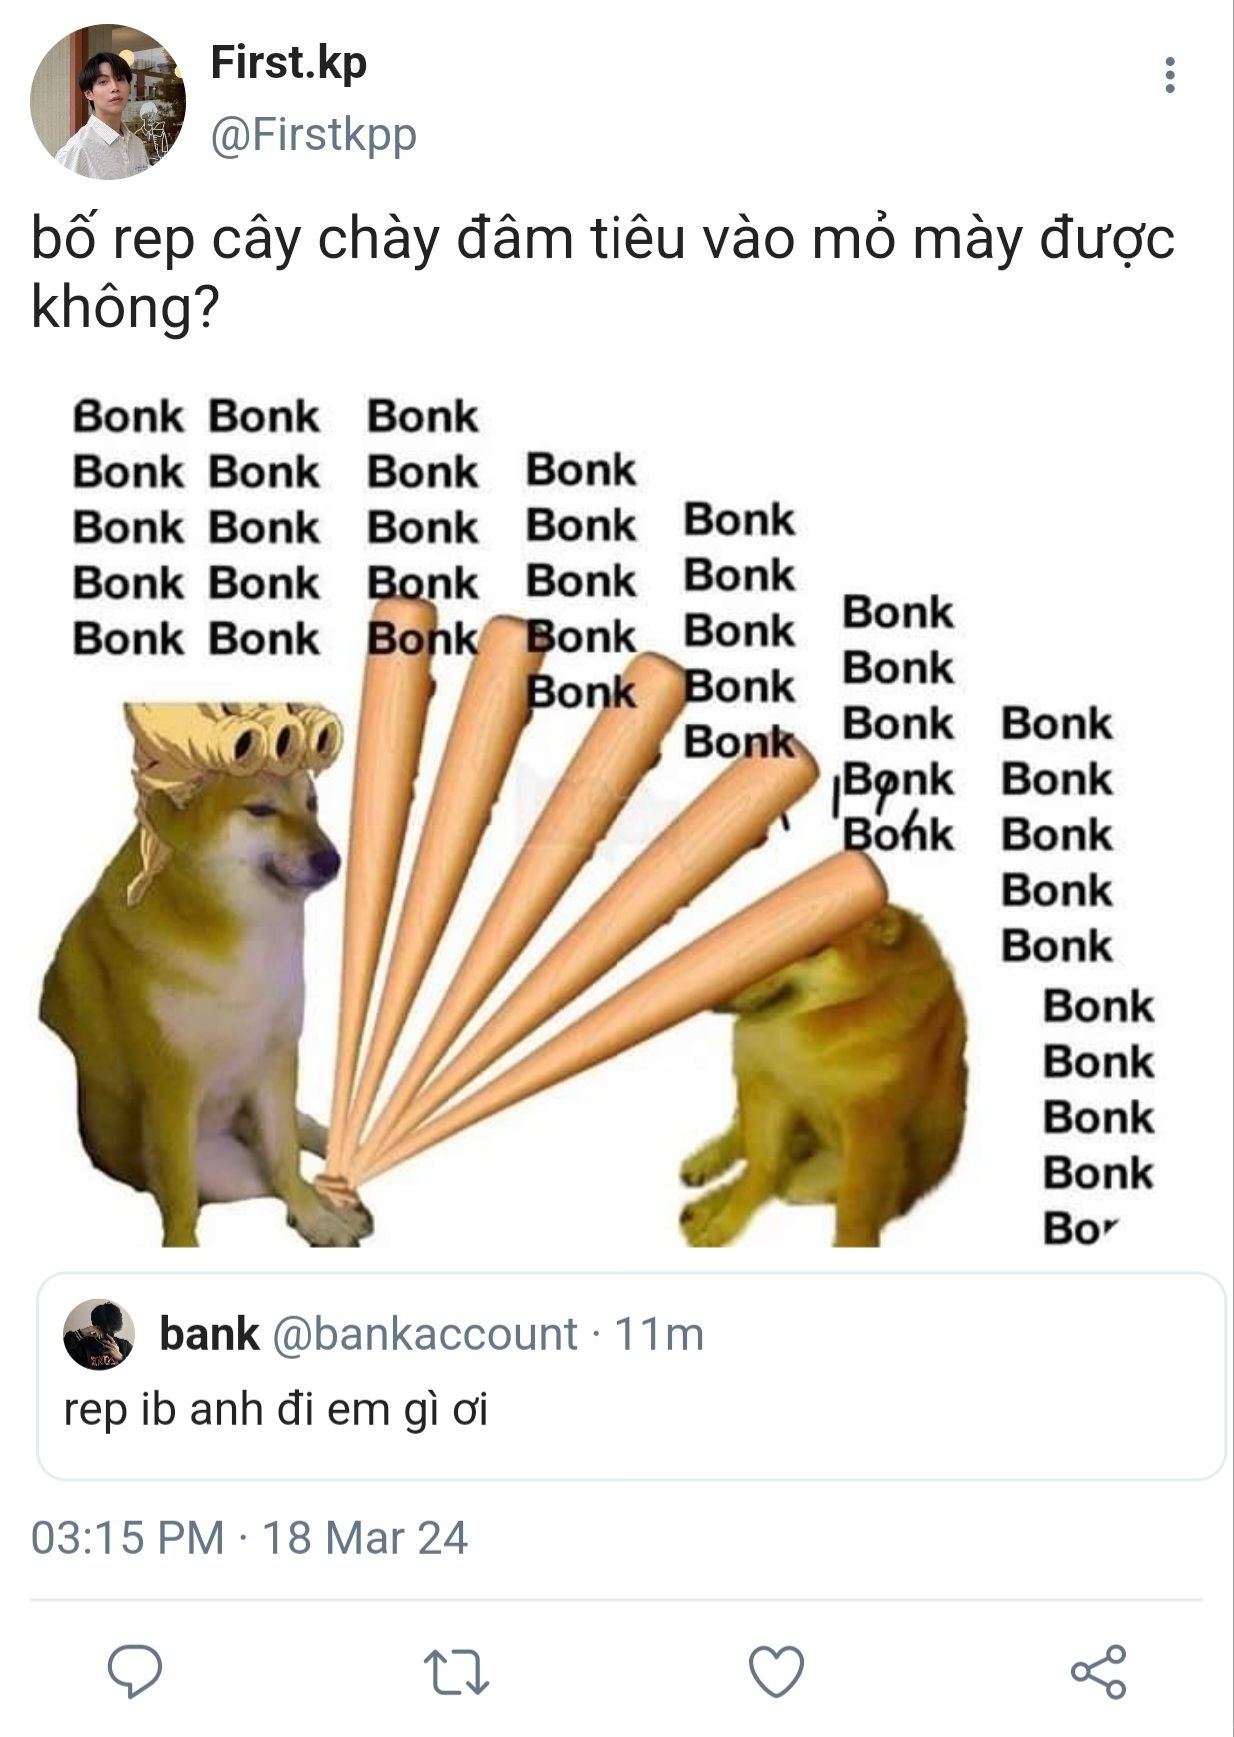The image size is (1234, 1737).
Task: Tap the reply speech bubble icon
Action: [x=135, y=1671]
